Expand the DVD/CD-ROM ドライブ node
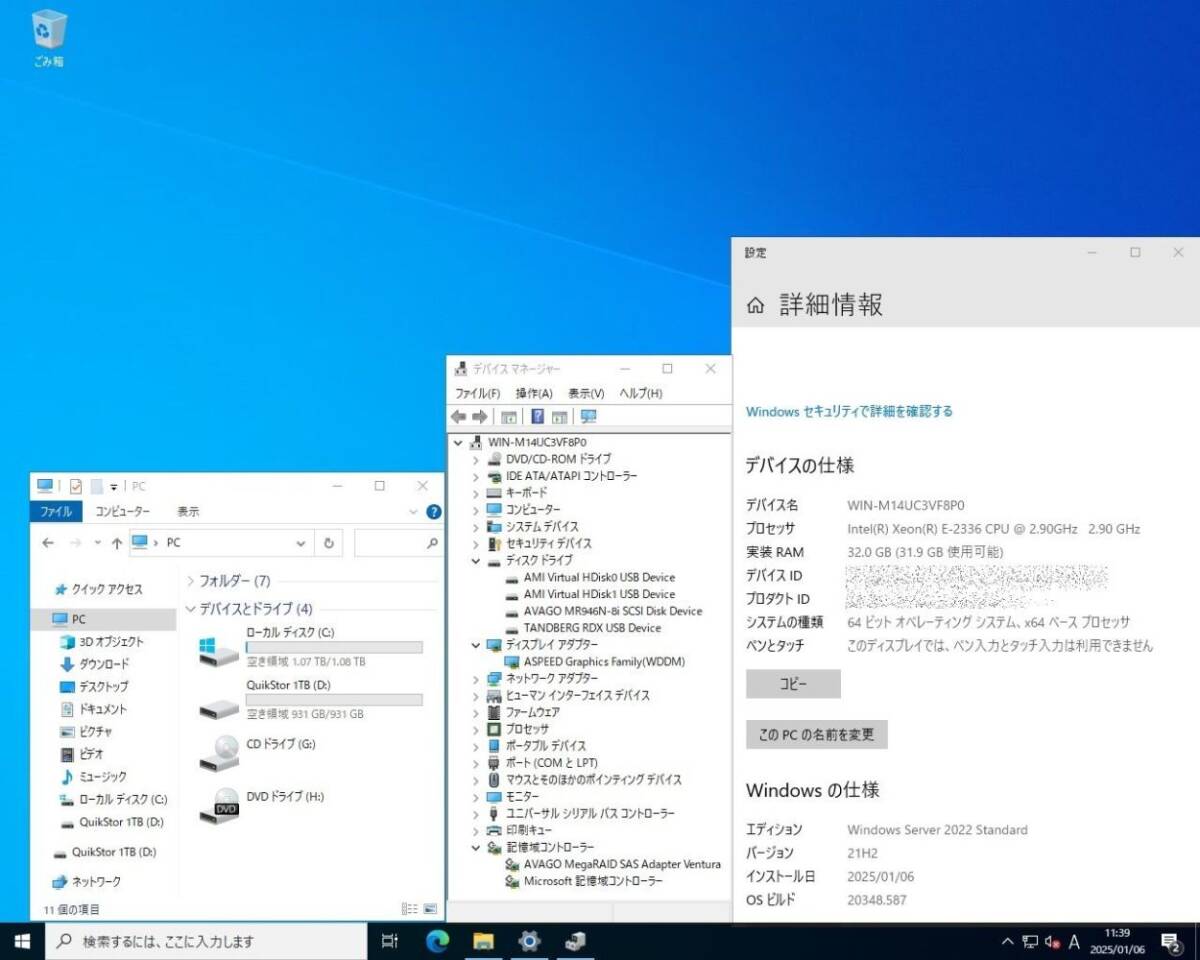This screenshot has height=960, width=1200. coord(477,459)
